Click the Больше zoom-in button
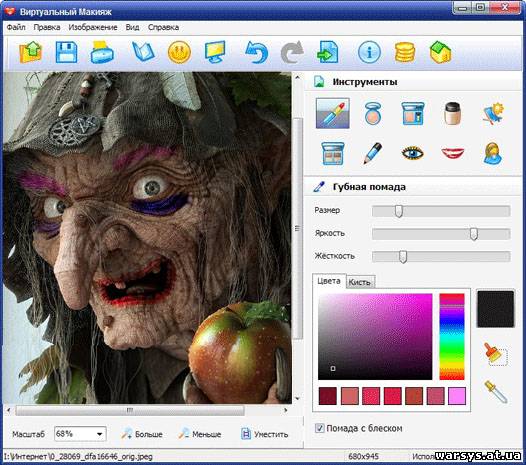 coord(142,434)
